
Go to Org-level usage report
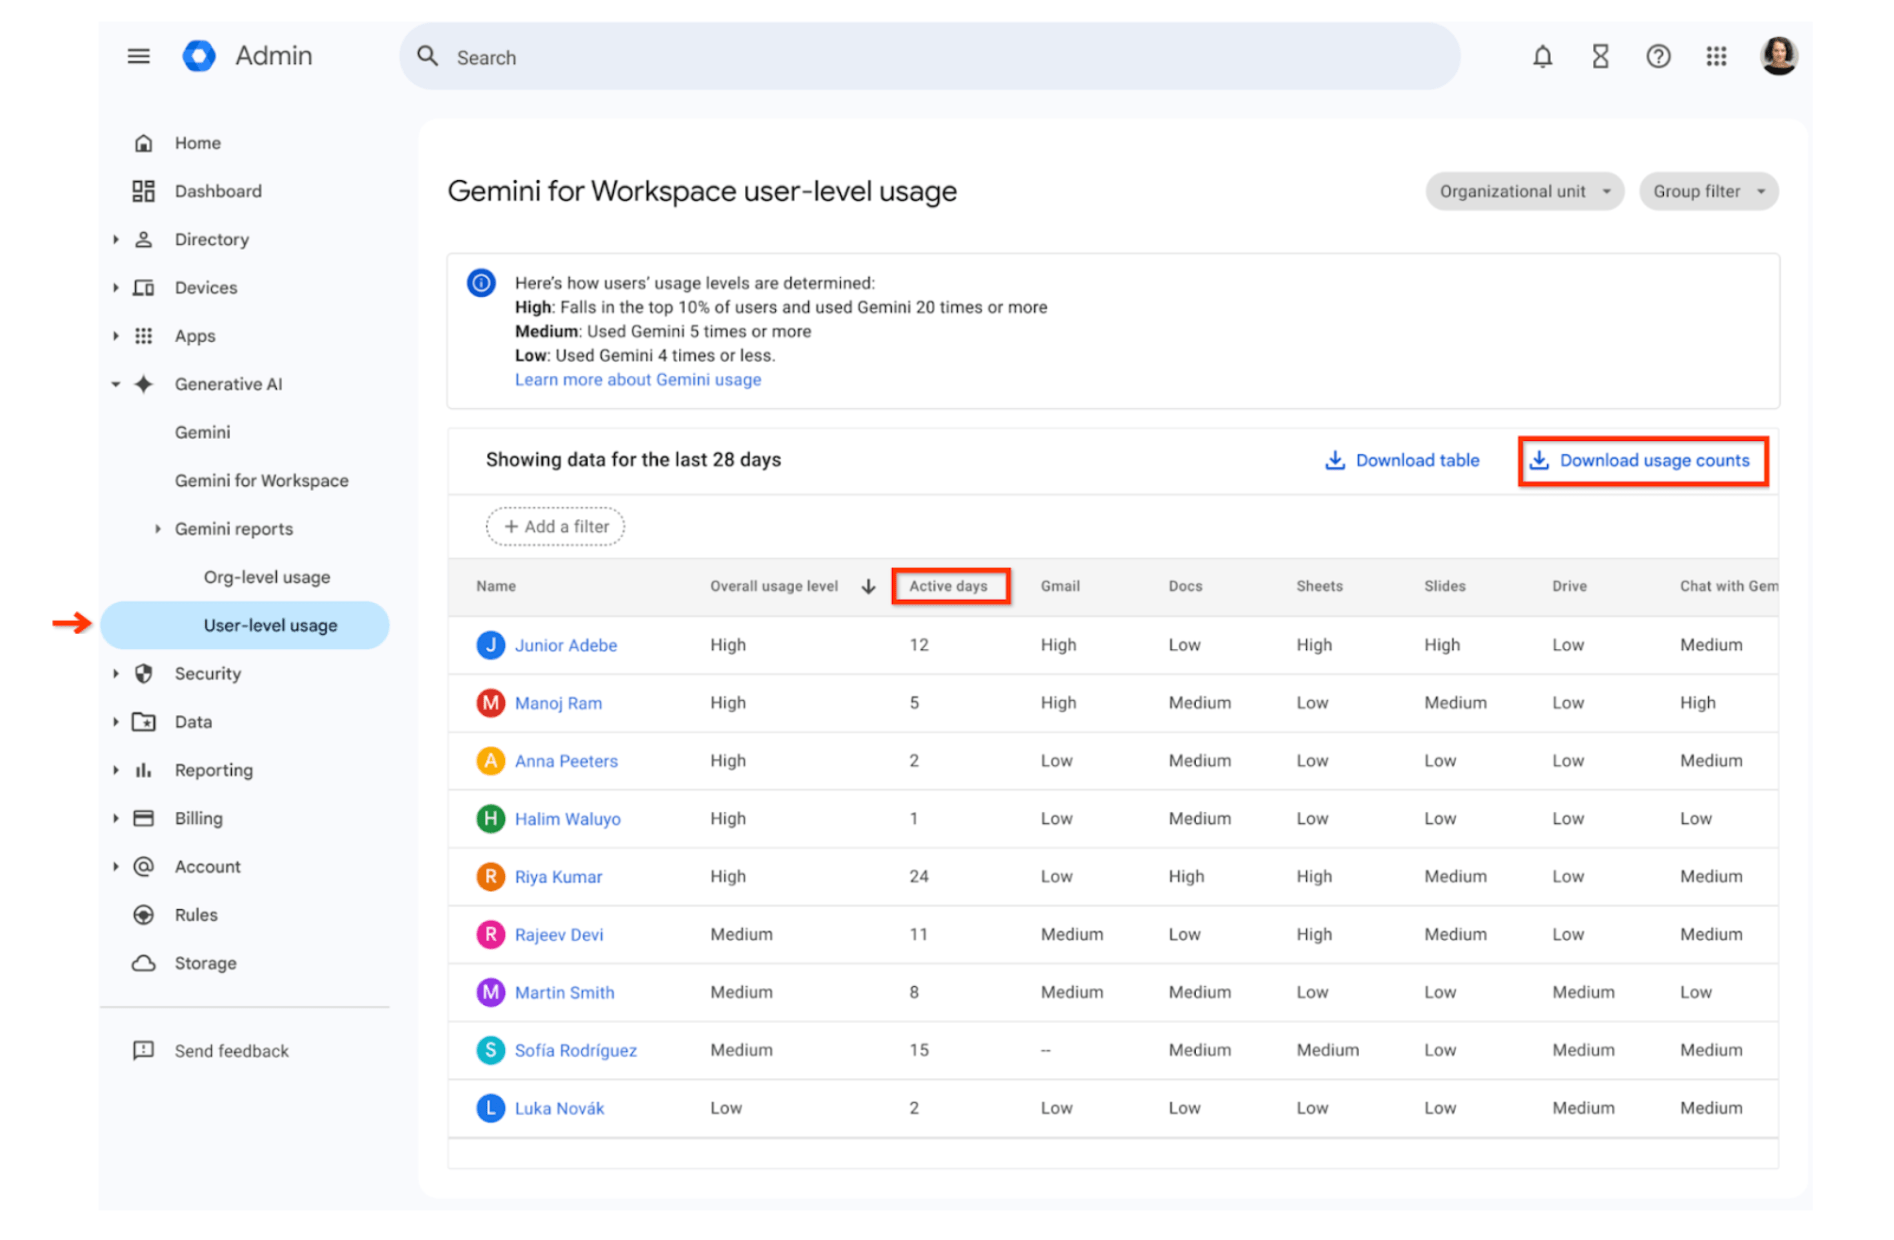(x=266, y=577)
